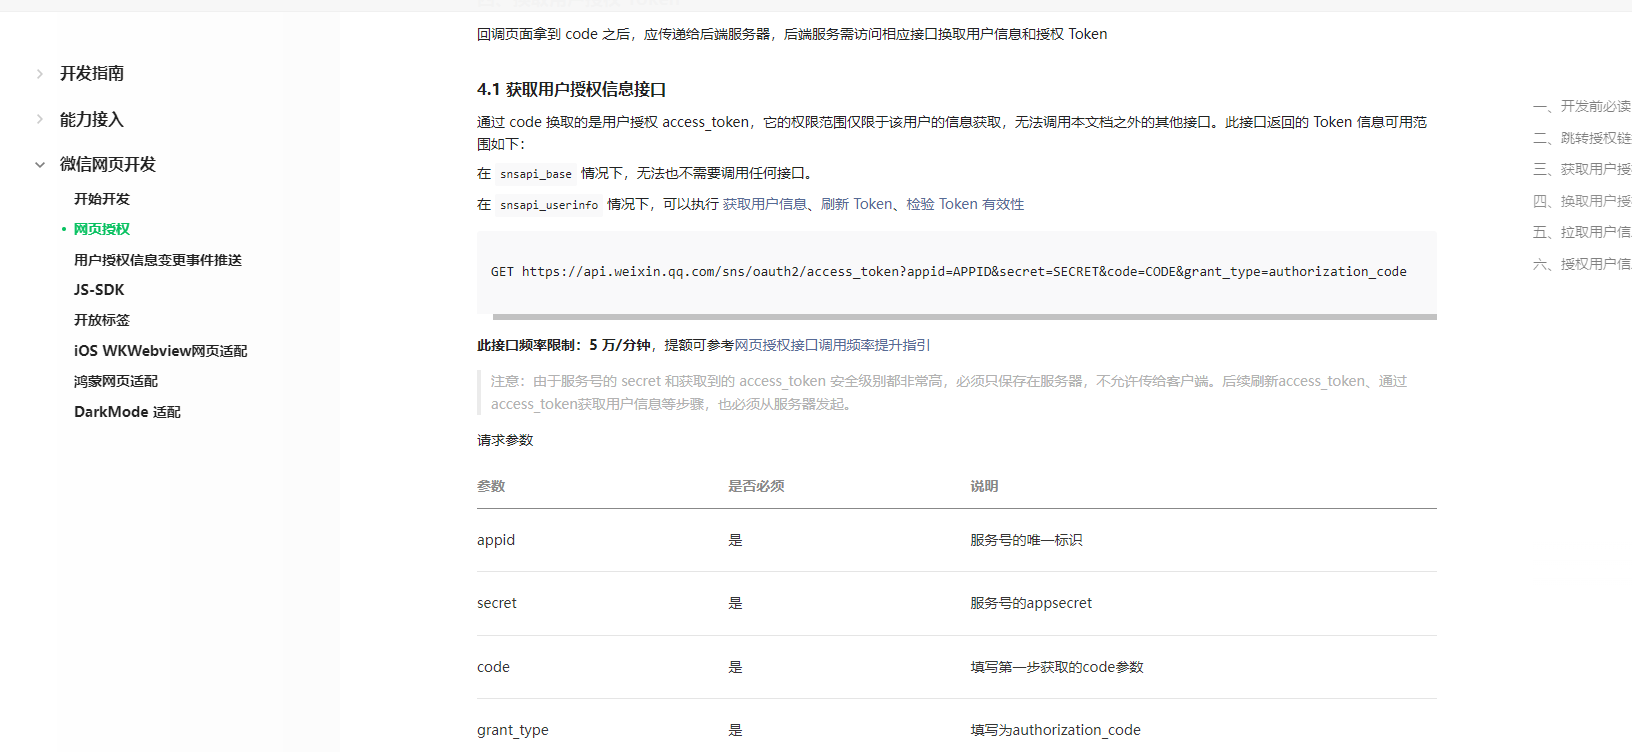Click the code block horizontal scrollbar
Viewport: 1632px width, 752px height.
click(x=965, y=317)
